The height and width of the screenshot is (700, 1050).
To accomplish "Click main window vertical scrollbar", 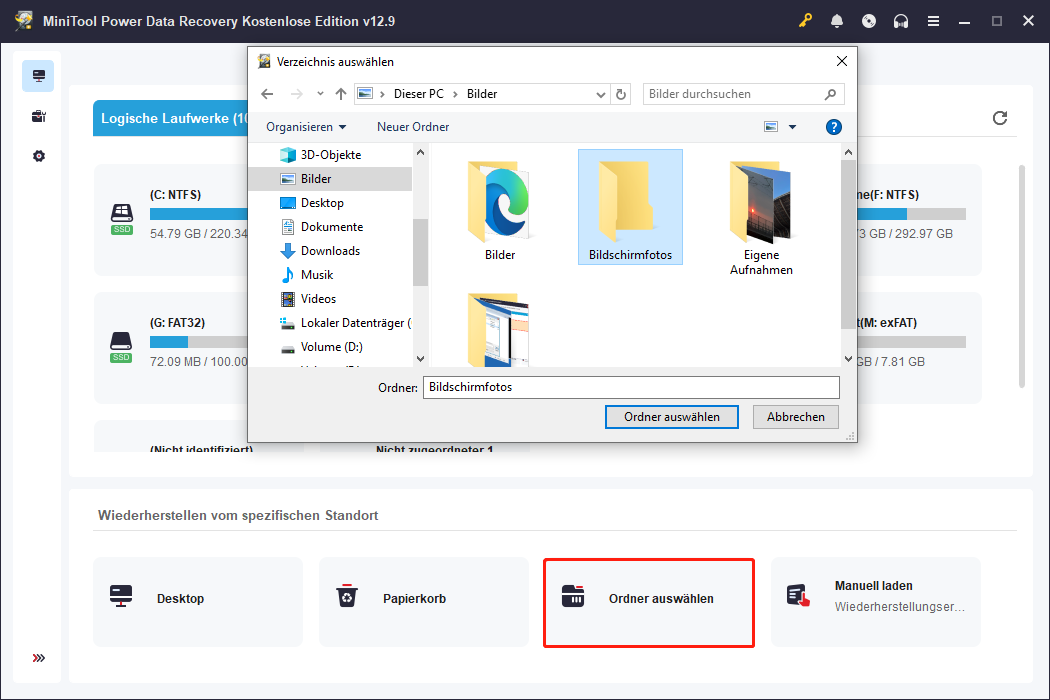I will coord(1021,276).
